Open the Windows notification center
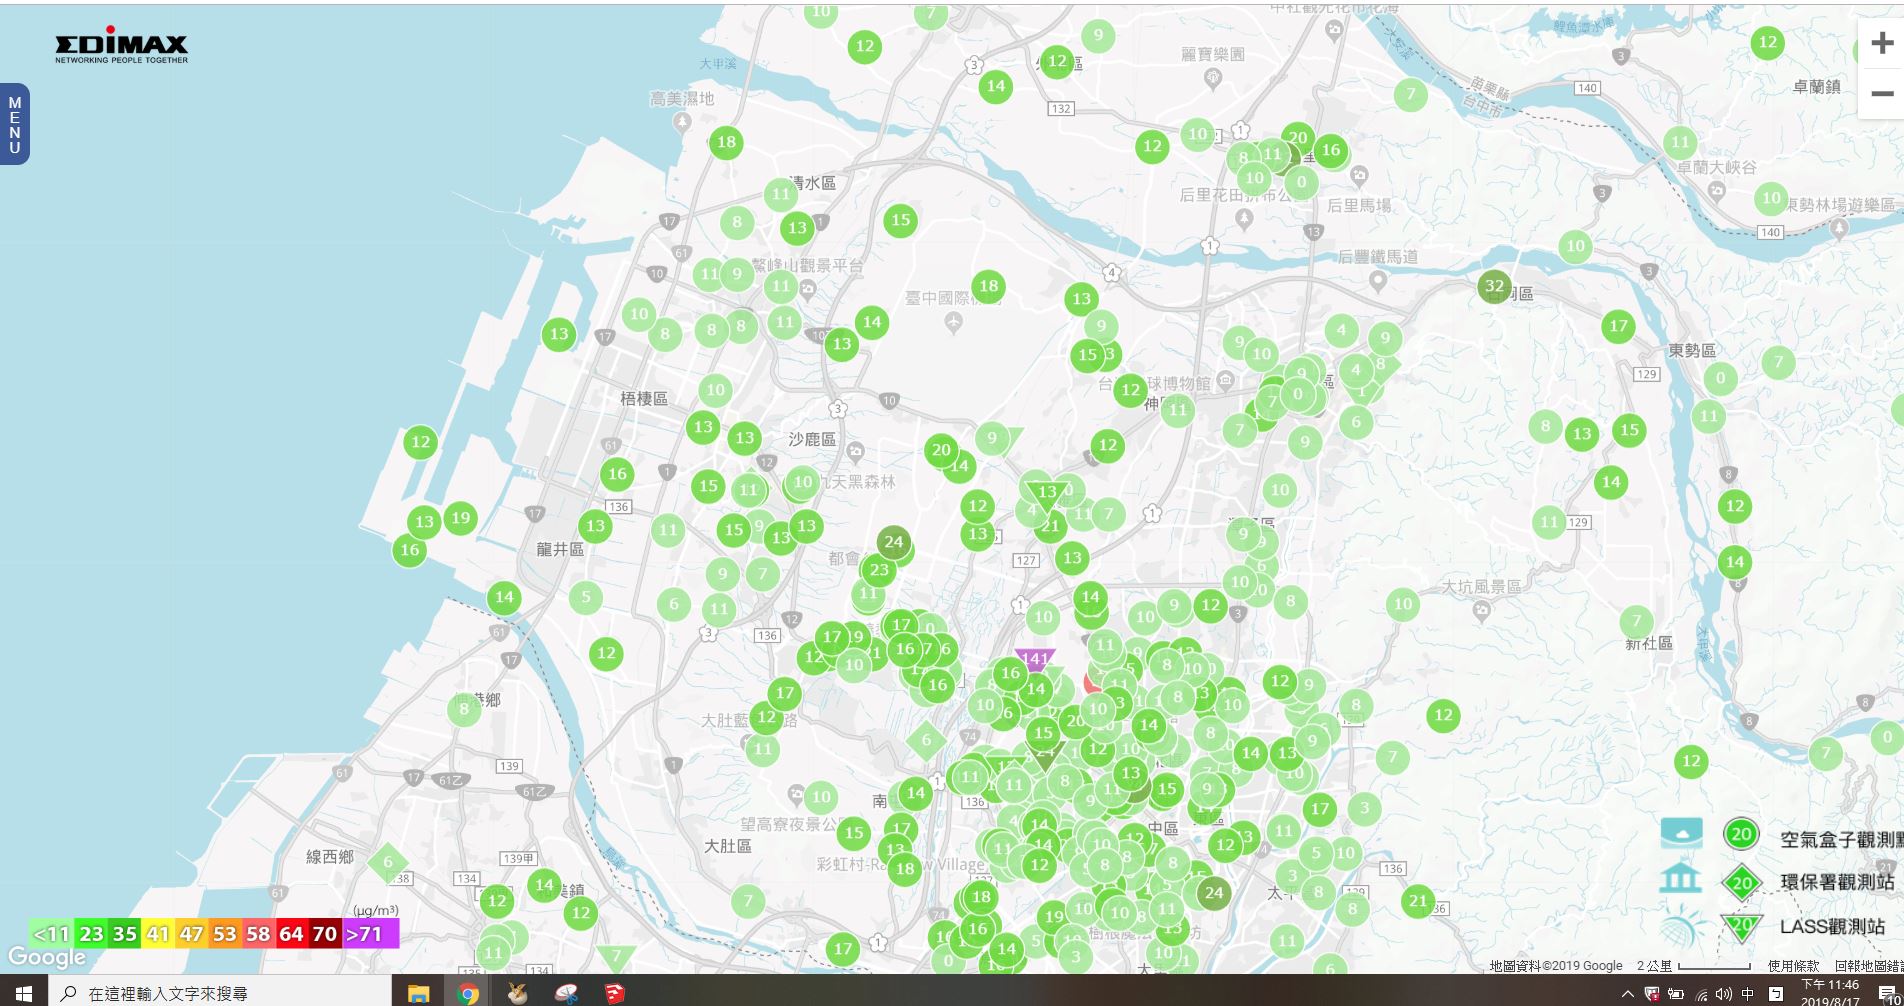This screenshot has width=1904, height=1006. (x=1887, y=994)
